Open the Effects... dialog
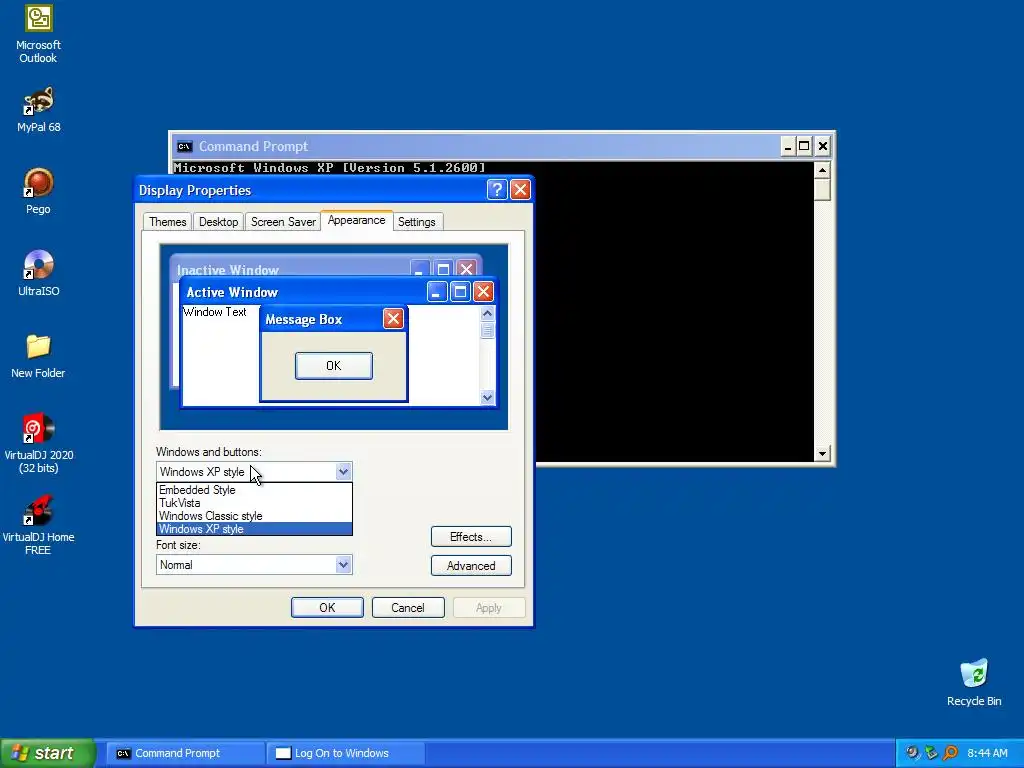Image resolution: width=1024 pixels, height=768 pixels. coord(471,537)
